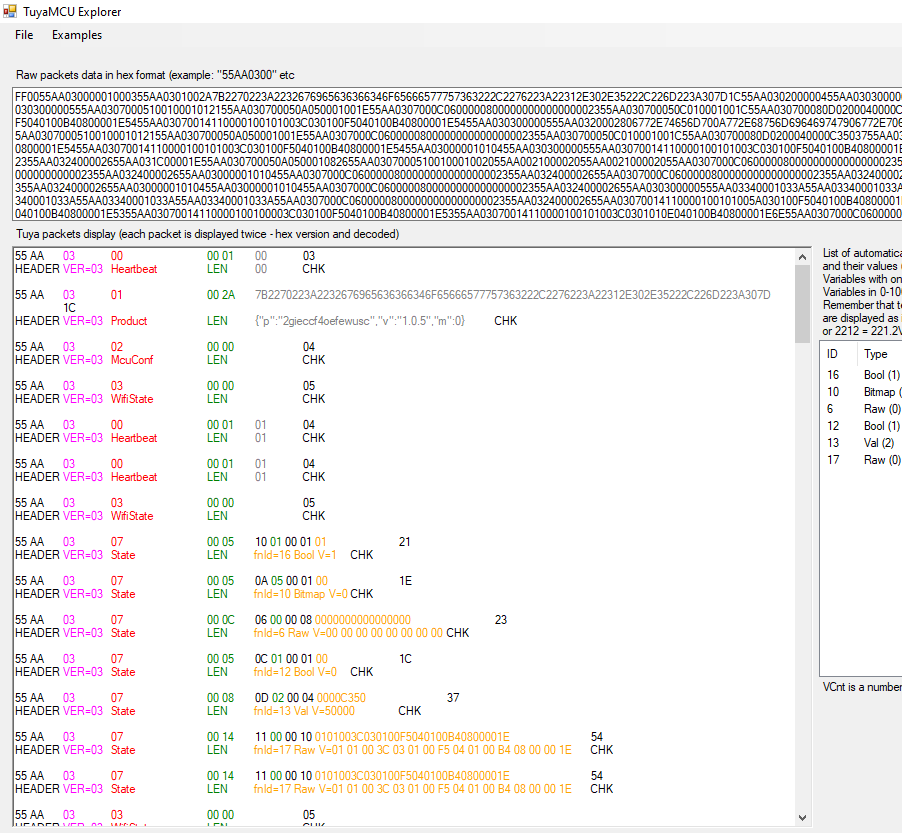Image resolution: width=902 pixels, height=833 pixels.
Task: Open the Examples menu
Action: pos(77,35)
